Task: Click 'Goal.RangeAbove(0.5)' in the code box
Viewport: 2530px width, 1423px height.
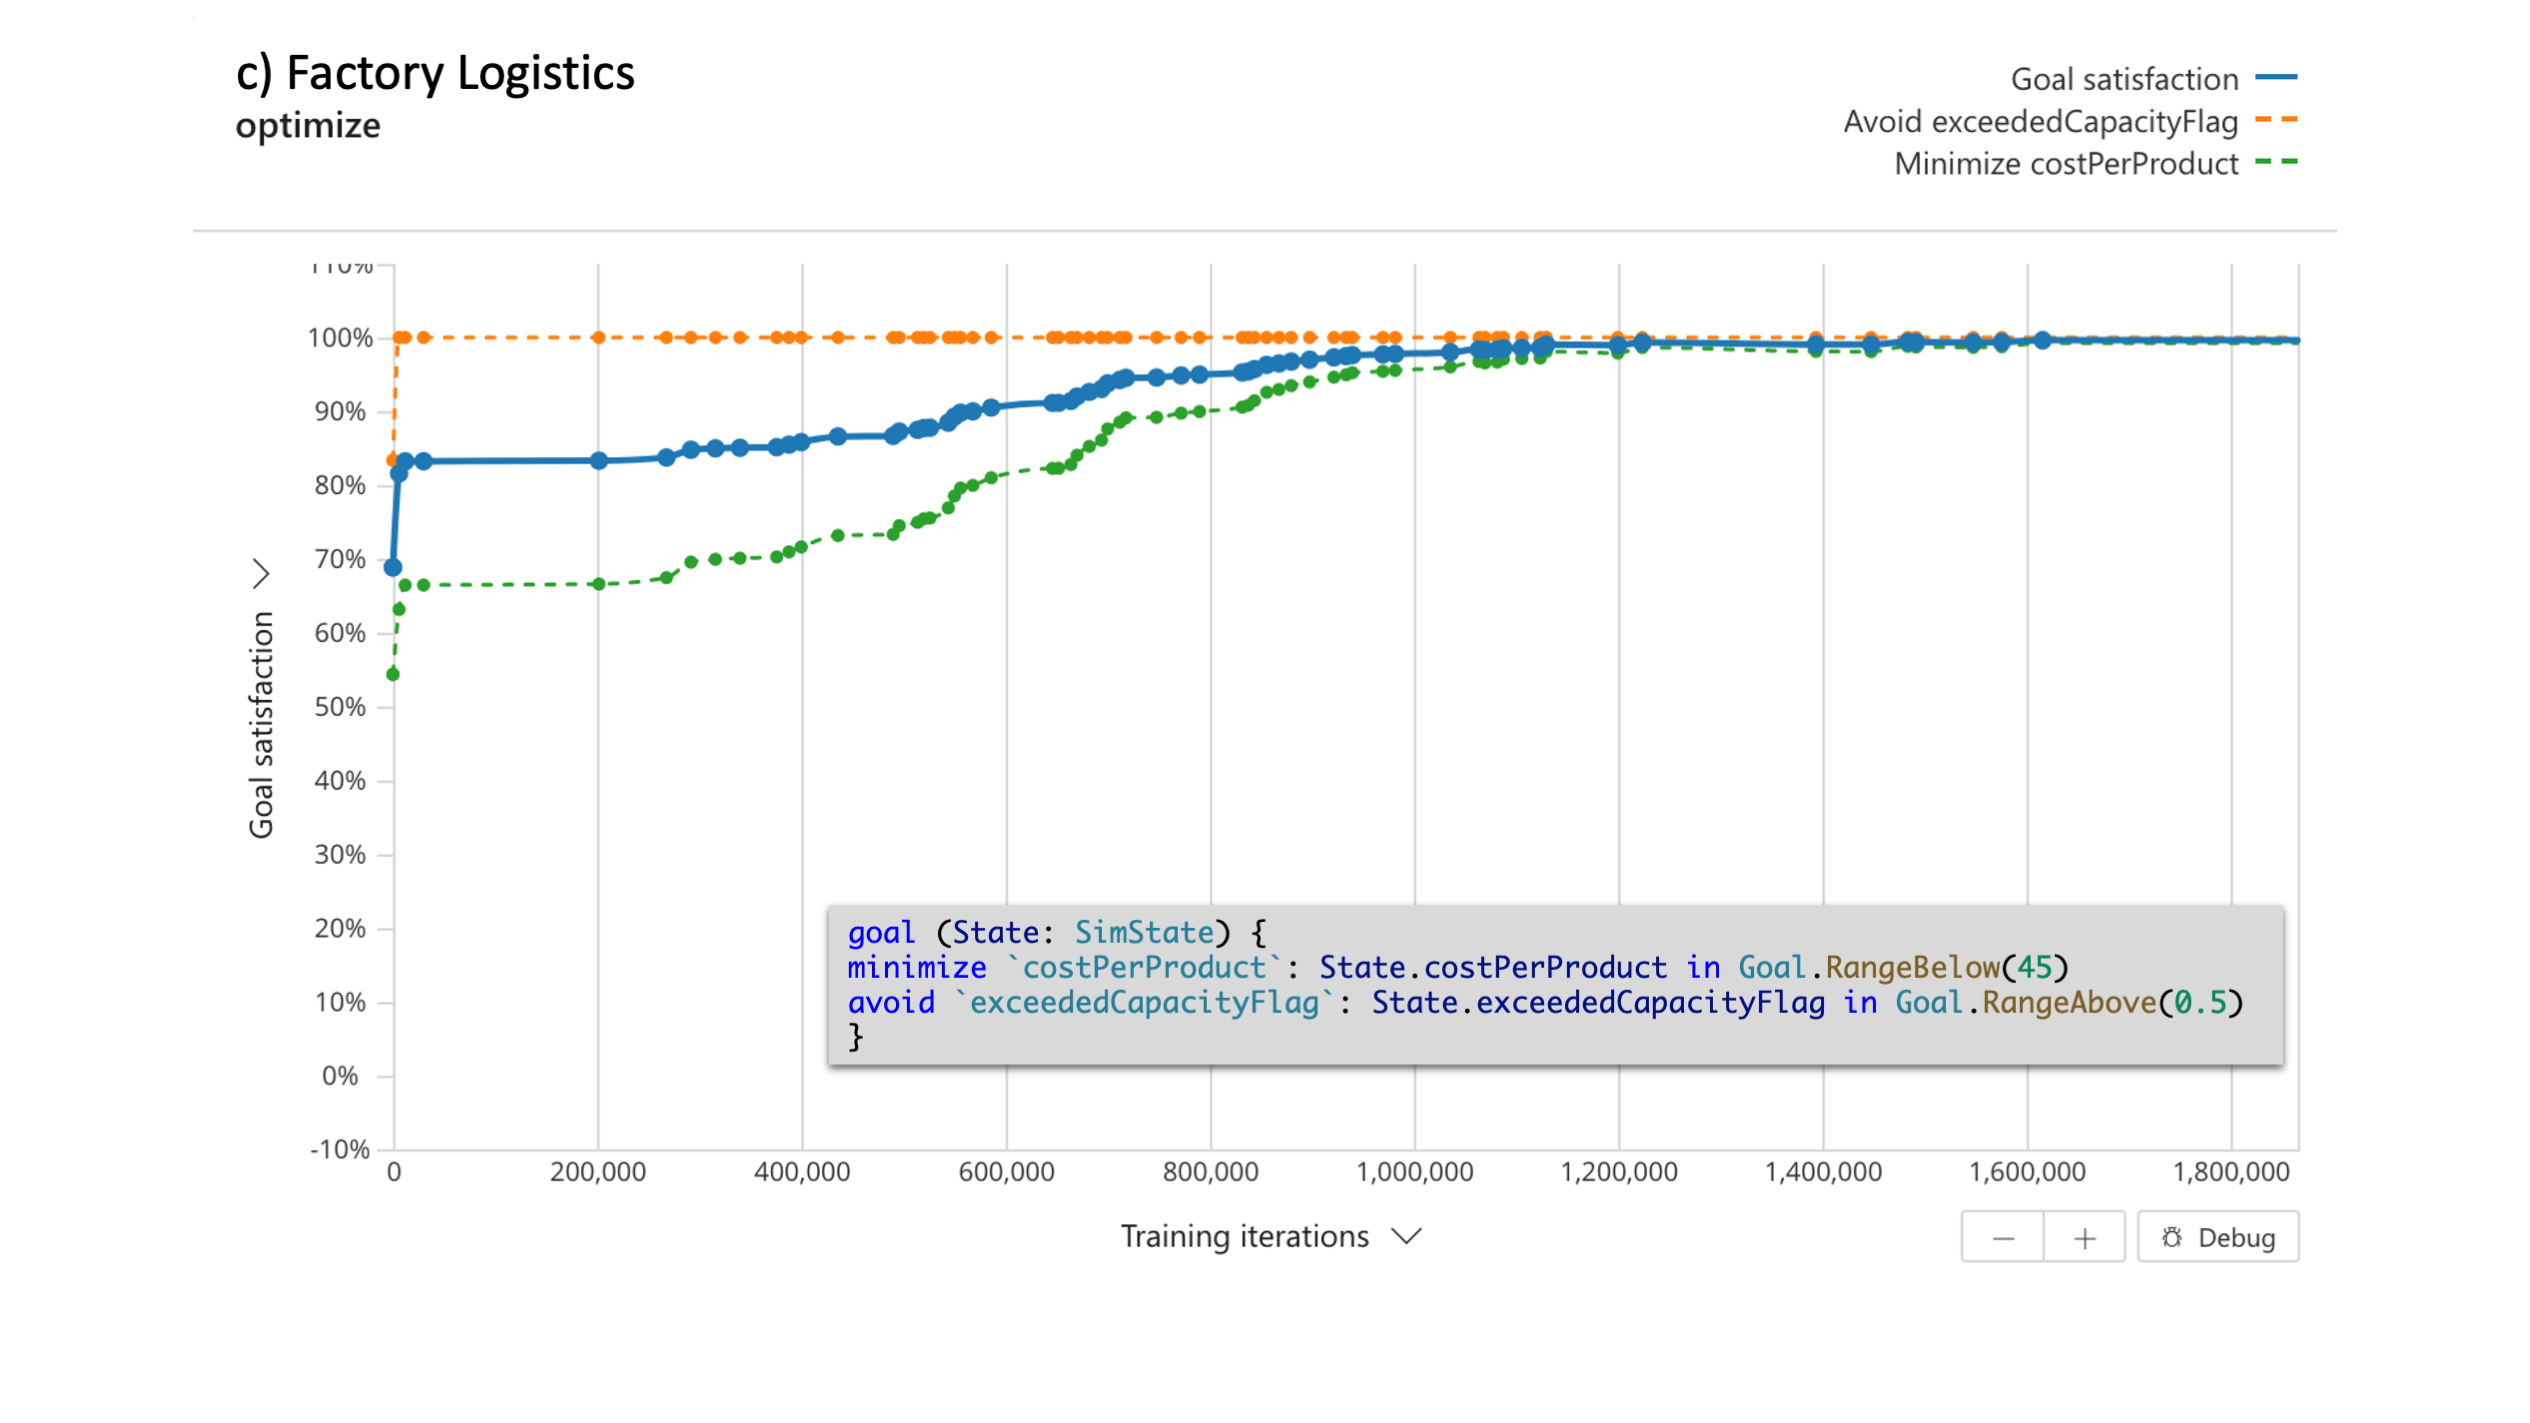Action: pos(2070,1003)
